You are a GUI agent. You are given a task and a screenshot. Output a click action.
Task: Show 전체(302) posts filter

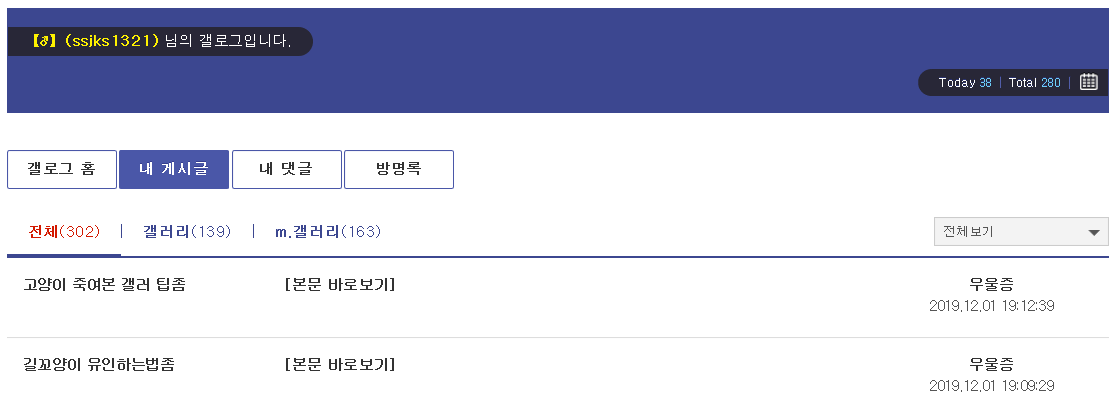64,231
